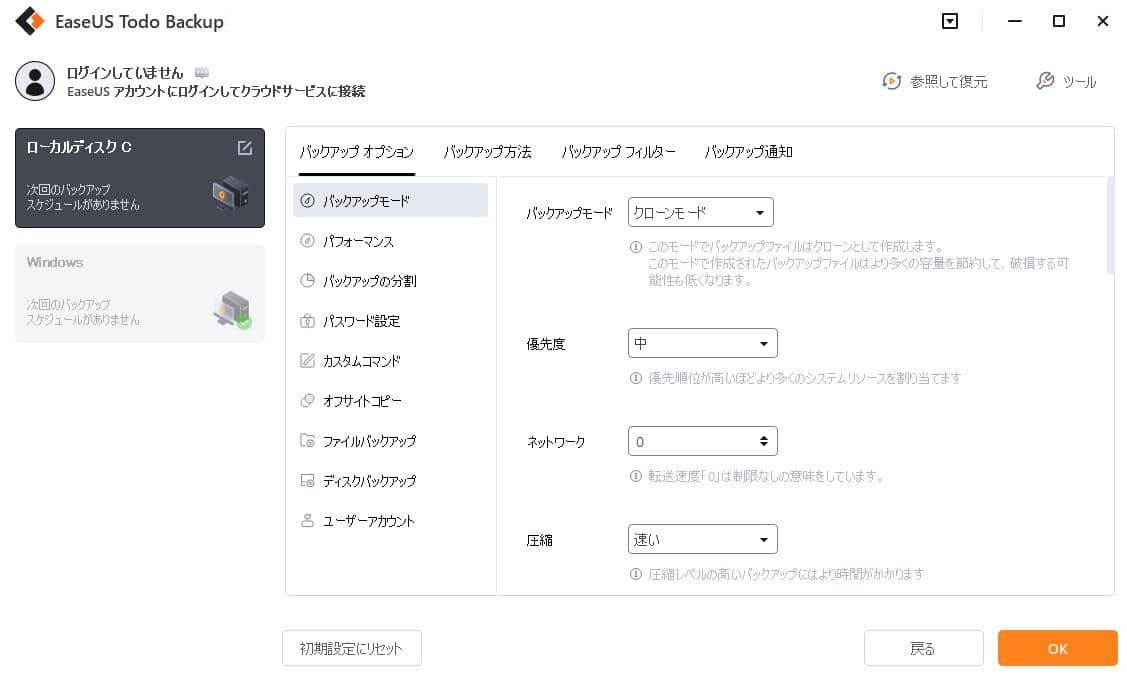Increase the ネットワーク value with the stepper arrow
This screenshot has height=691, width=1127.
(x=764, y=436)
